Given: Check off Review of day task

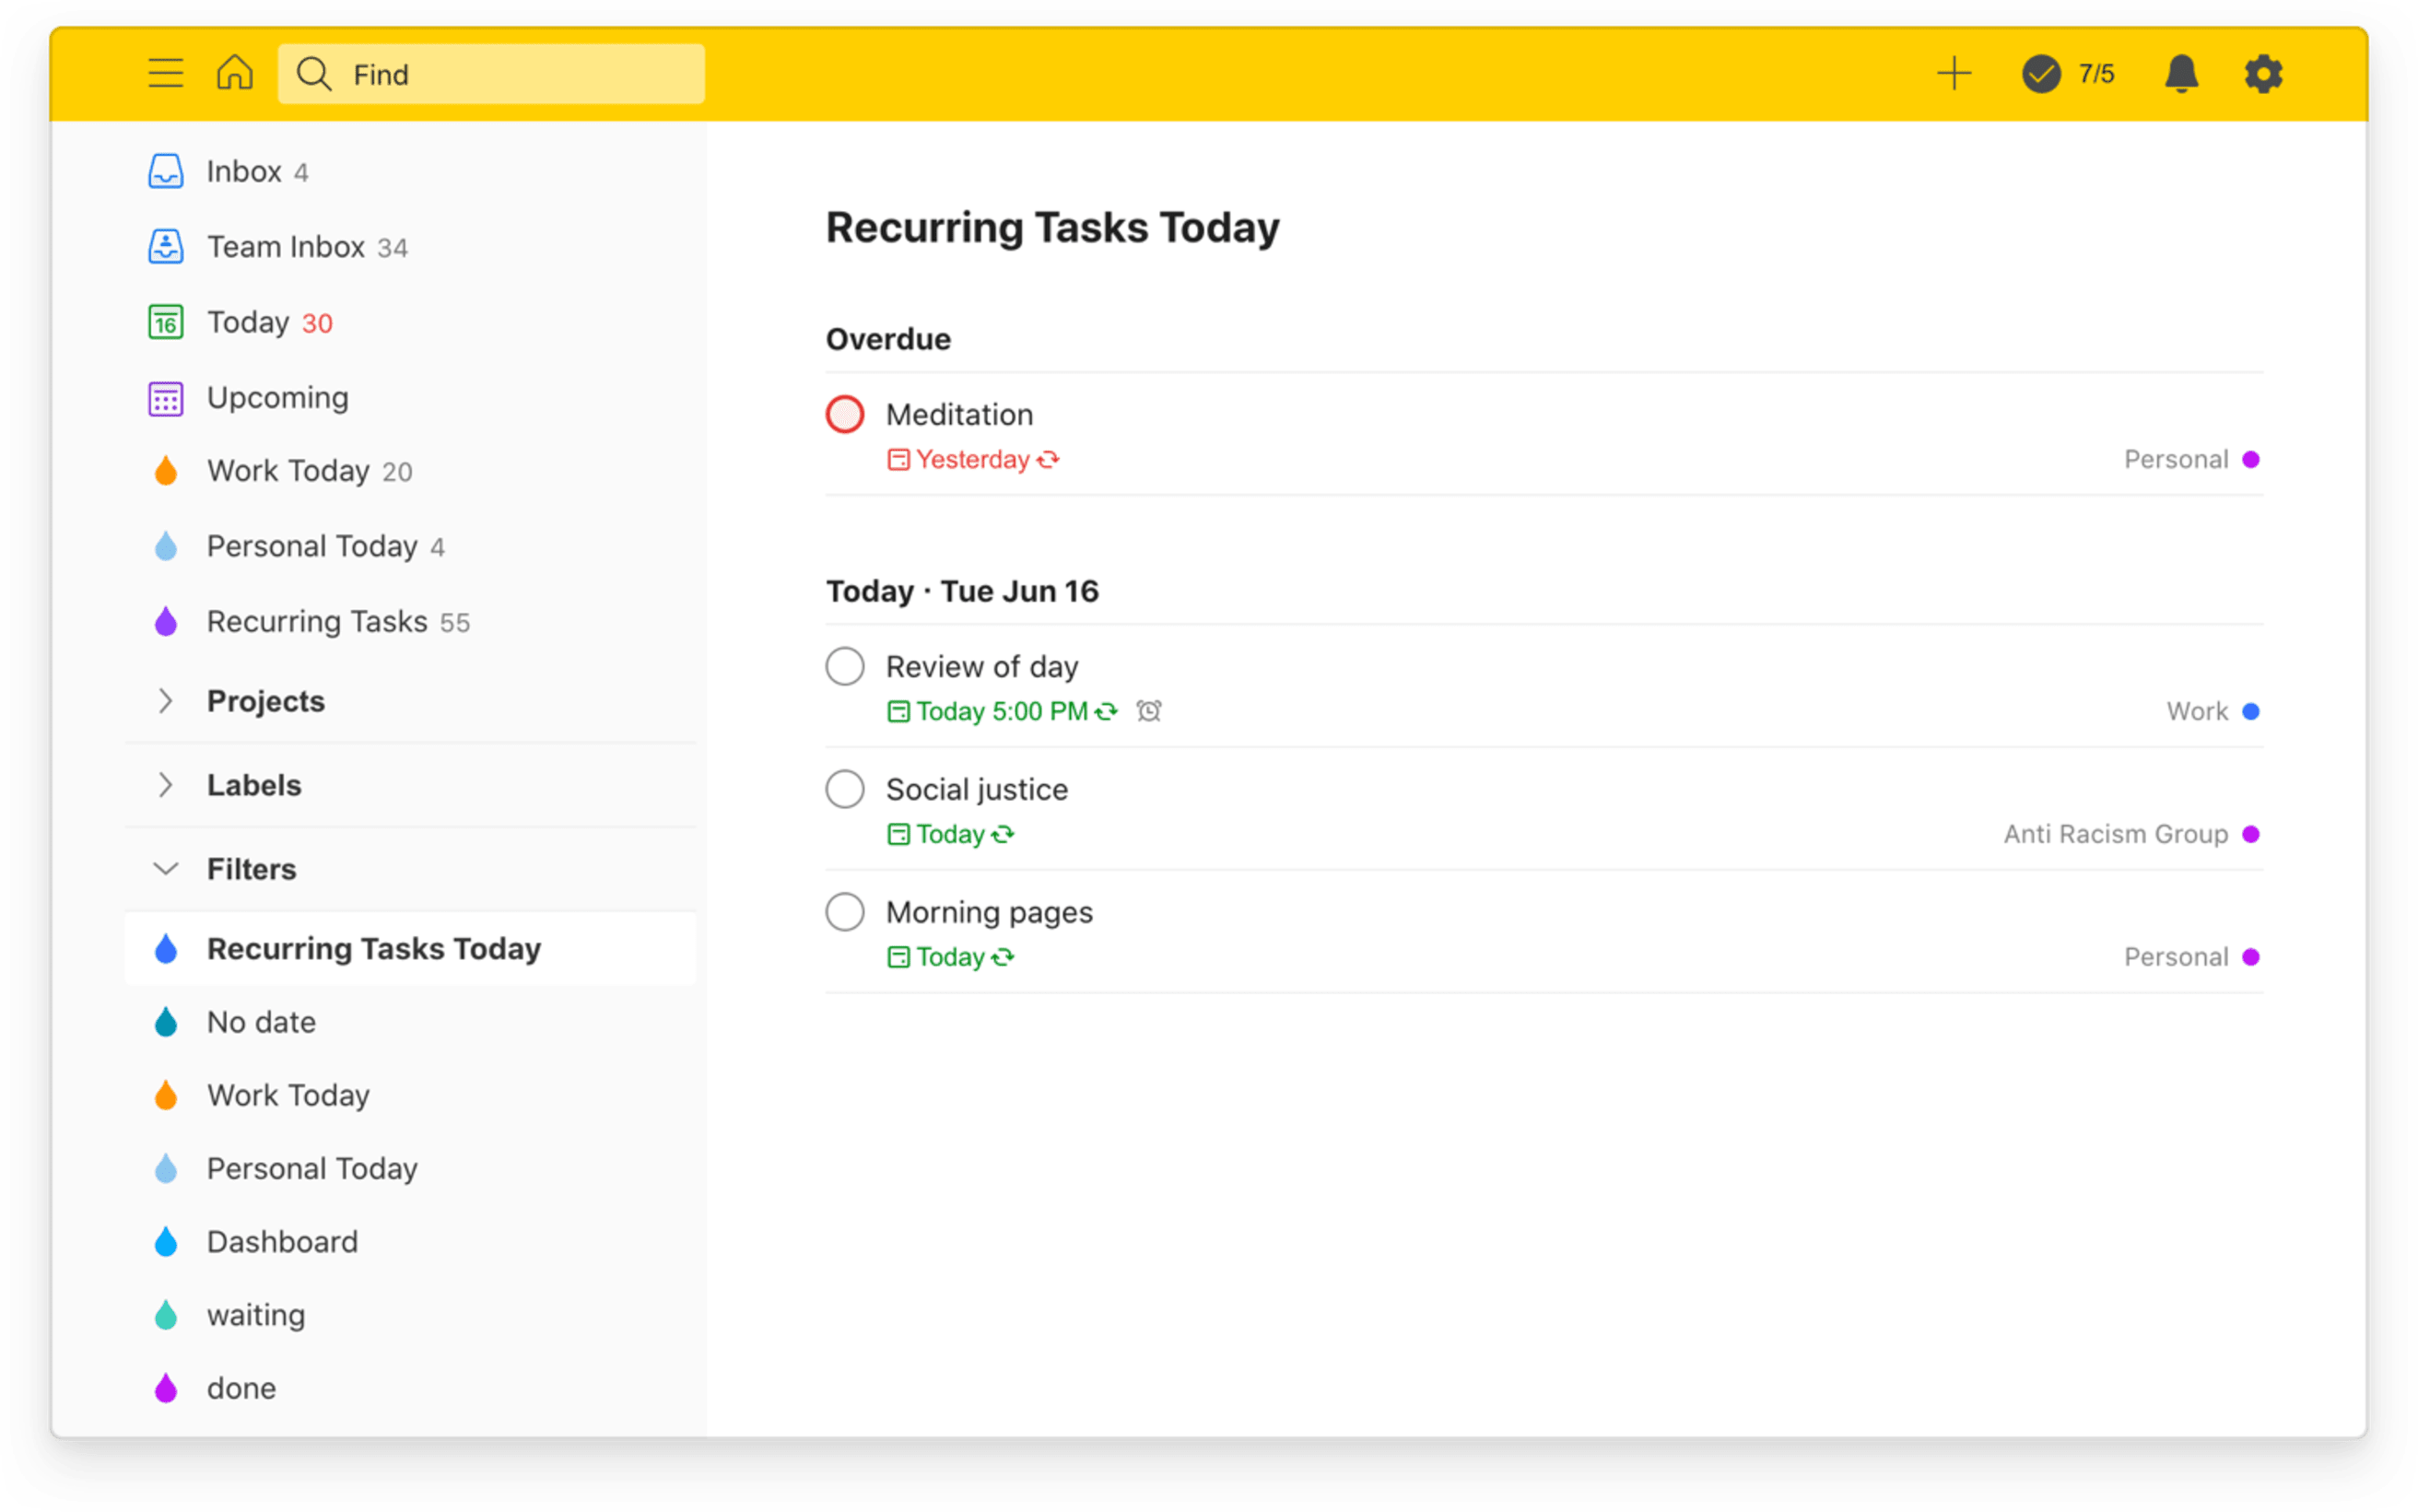Looking at the screenshot, I should [x=844, y=666].
